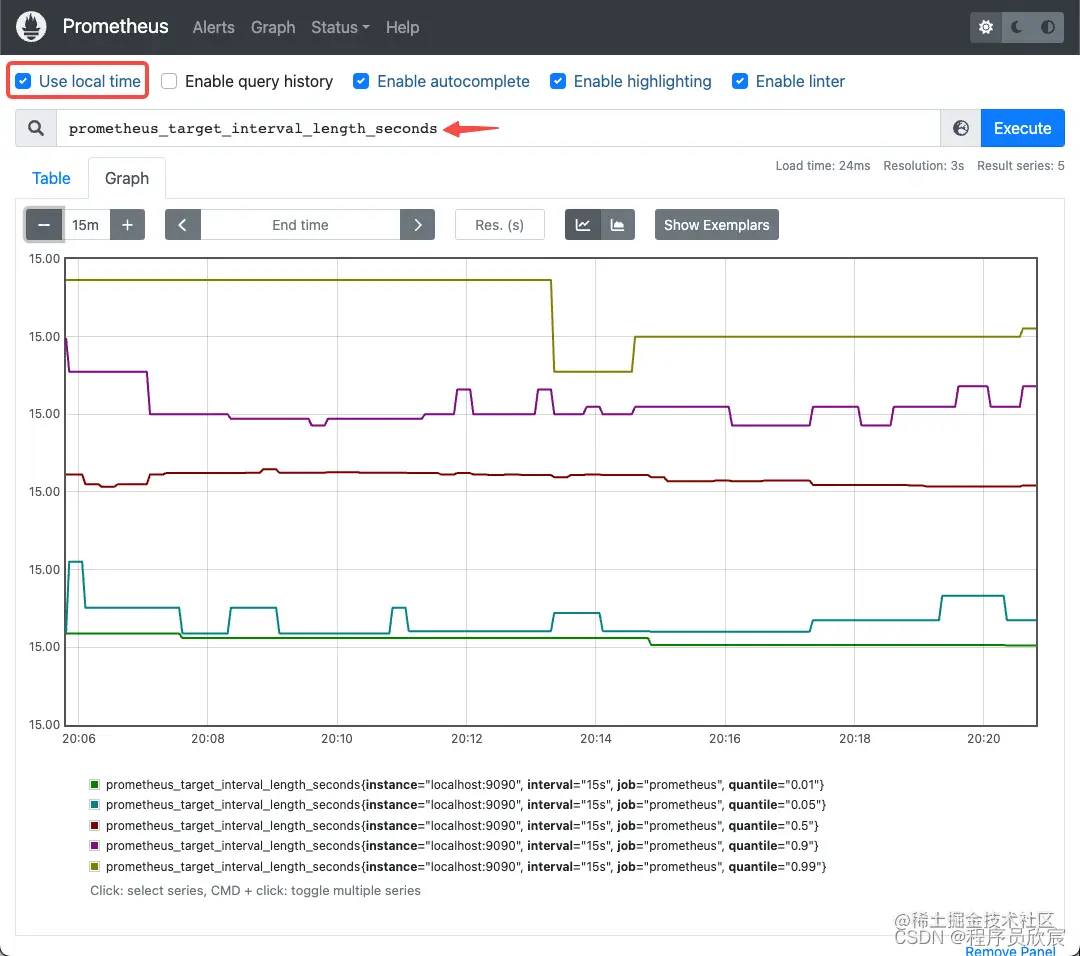Expand the Status dropdown menu
The height and width of the screenshot is (956, 1080).
(340, 27)
